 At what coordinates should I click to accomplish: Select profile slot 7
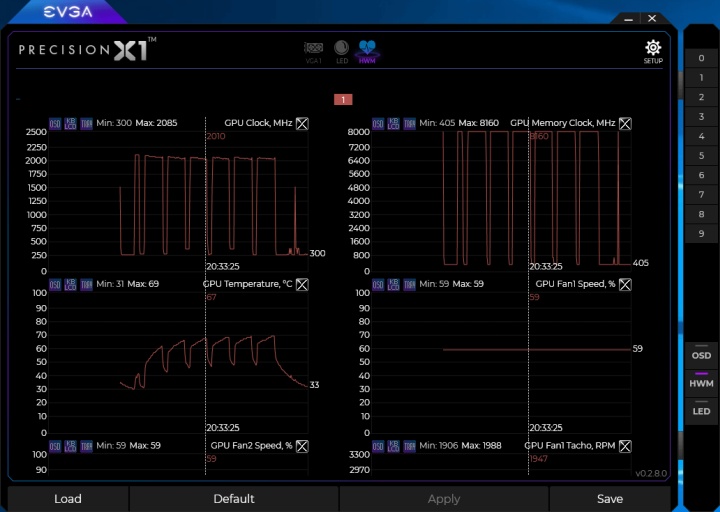[701, 195]
